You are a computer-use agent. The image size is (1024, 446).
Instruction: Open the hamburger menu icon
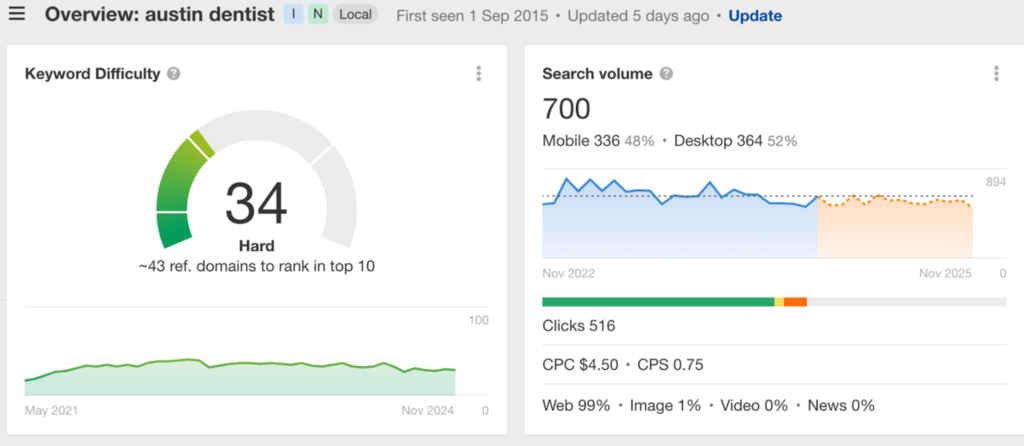pyautogui.click(x=17, y=14)
